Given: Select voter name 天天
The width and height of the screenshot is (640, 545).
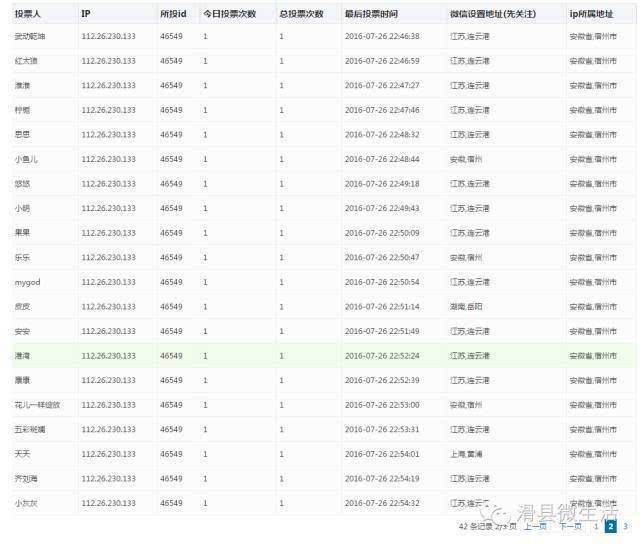Looking at the screenshot, I should coord(22,454).
